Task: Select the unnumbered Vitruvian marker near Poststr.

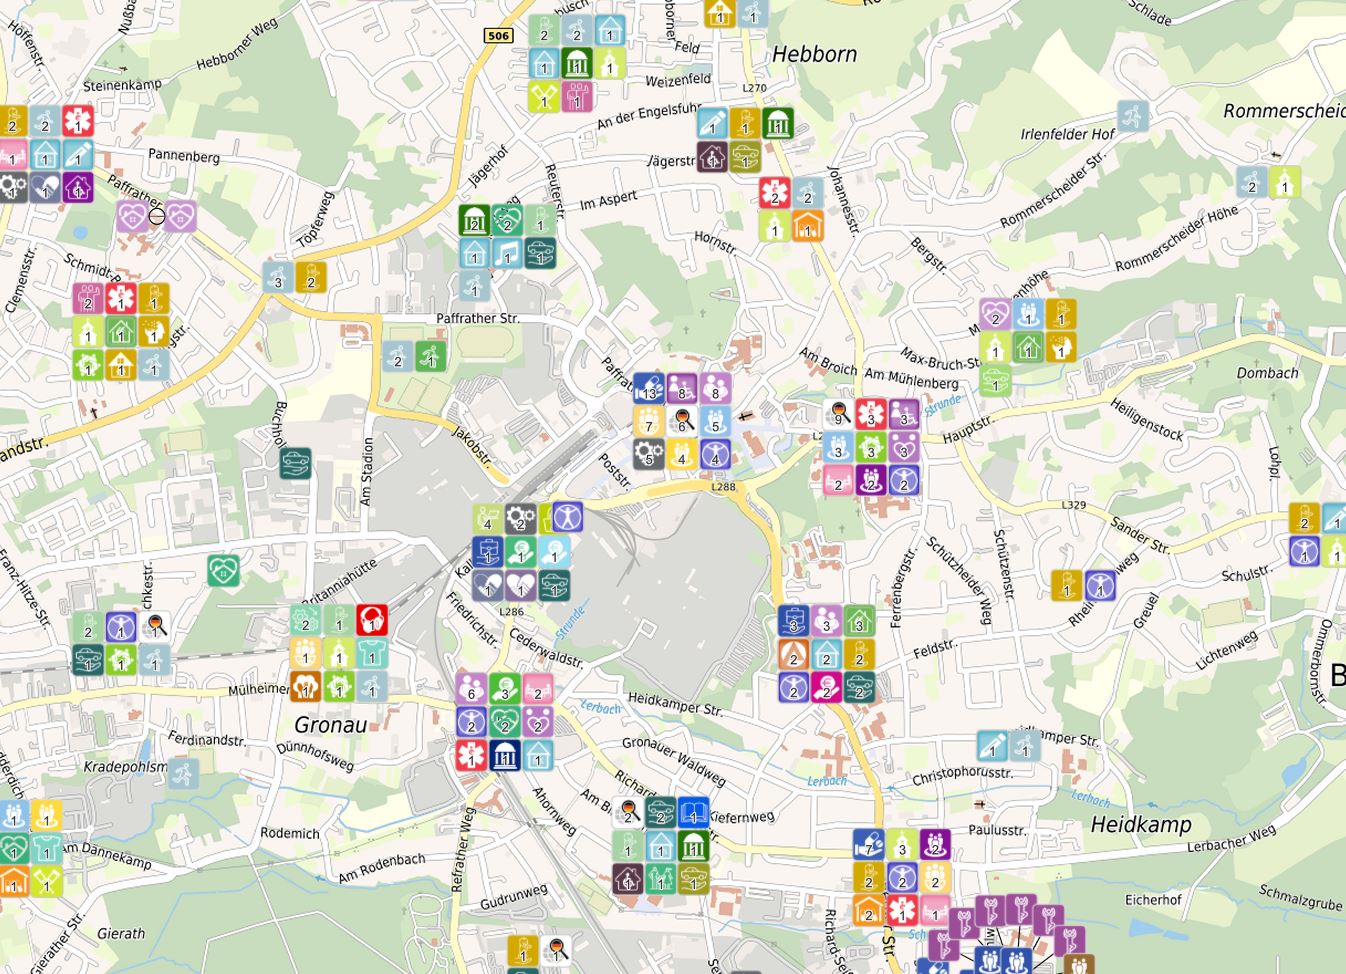Action: [567, 516]
